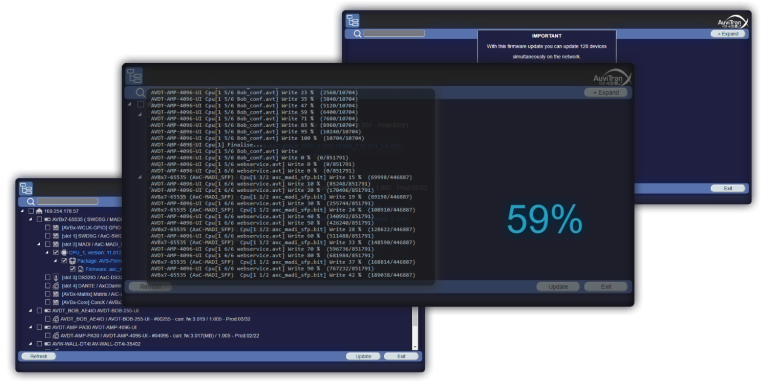Tick the checkbox for root 169.254.178.57

coord(31,211)
